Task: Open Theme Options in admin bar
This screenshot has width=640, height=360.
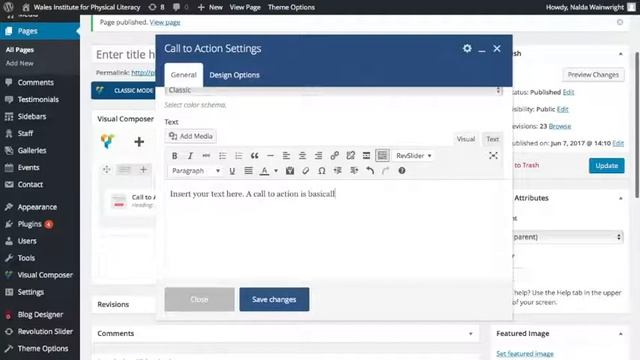Action: point(291,7)
